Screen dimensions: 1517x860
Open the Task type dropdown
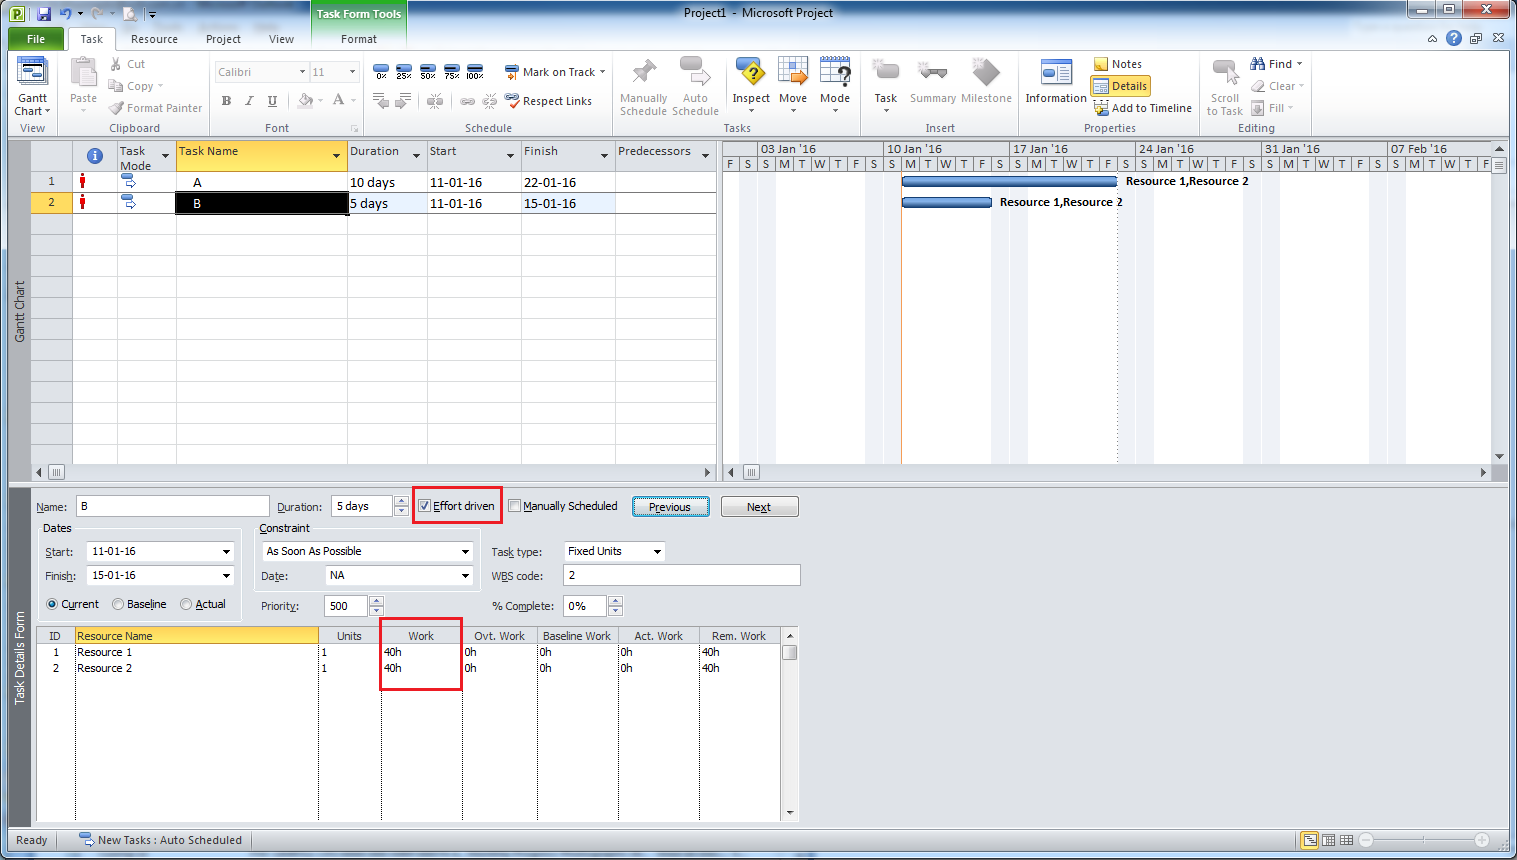click(x=657, y=552)
